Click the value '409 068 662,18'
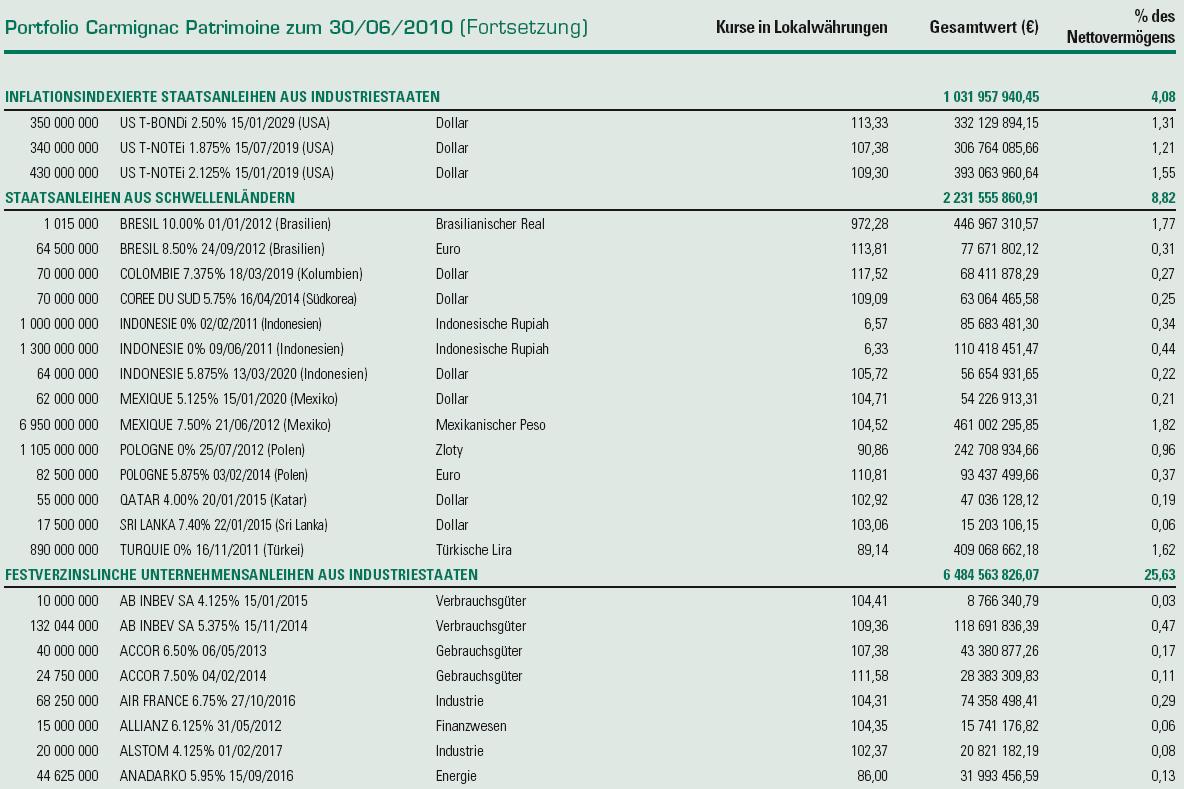This screenshot has height=789, width=1184. point(996,550)
